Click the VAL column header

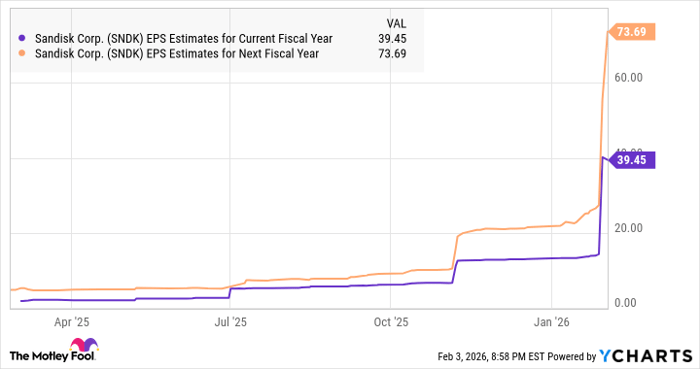396,24
